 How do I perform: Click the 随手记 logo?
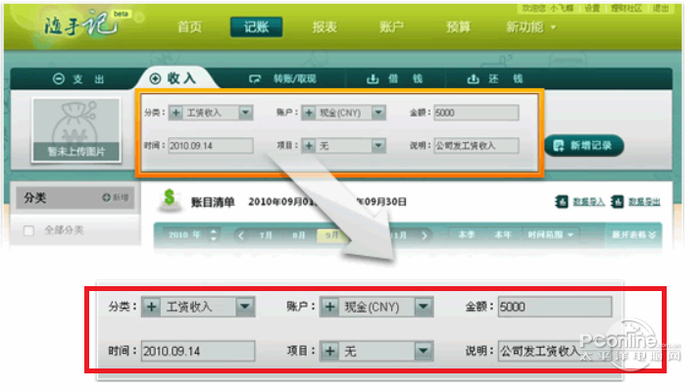[x=82, y=25]
